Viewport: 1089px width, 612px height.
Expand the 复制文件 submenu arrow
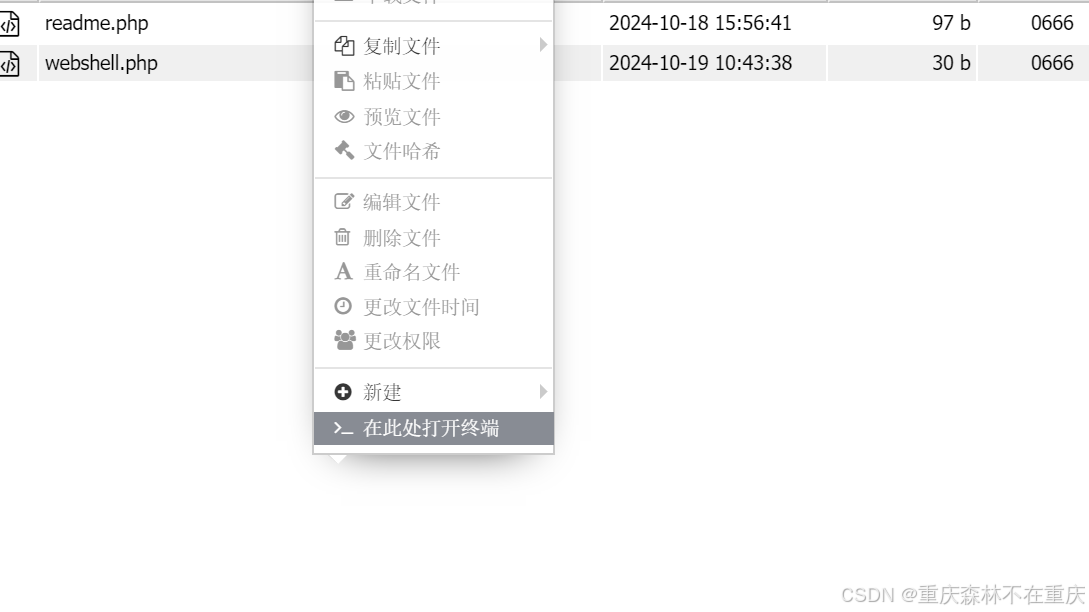[x=543, y=45]
